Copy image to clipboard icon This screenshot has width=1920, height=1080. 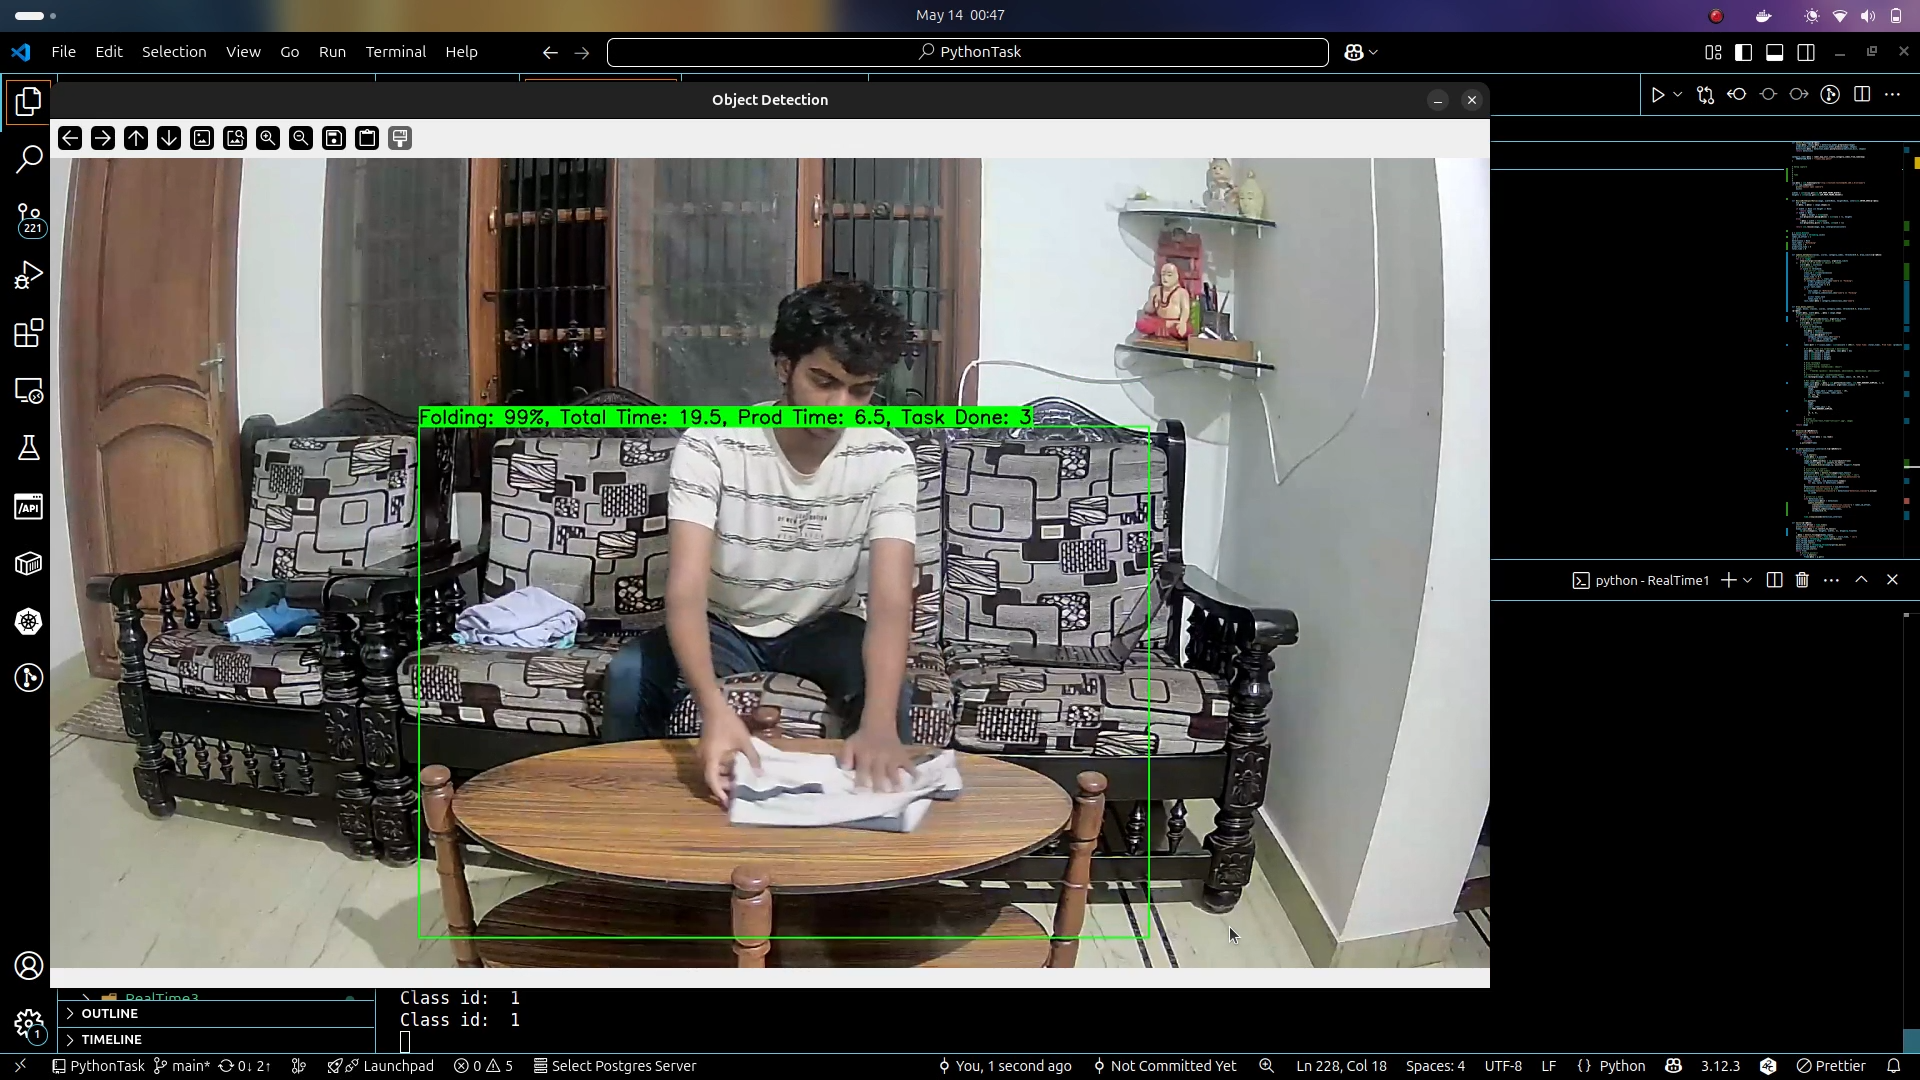tap(367, 138)
